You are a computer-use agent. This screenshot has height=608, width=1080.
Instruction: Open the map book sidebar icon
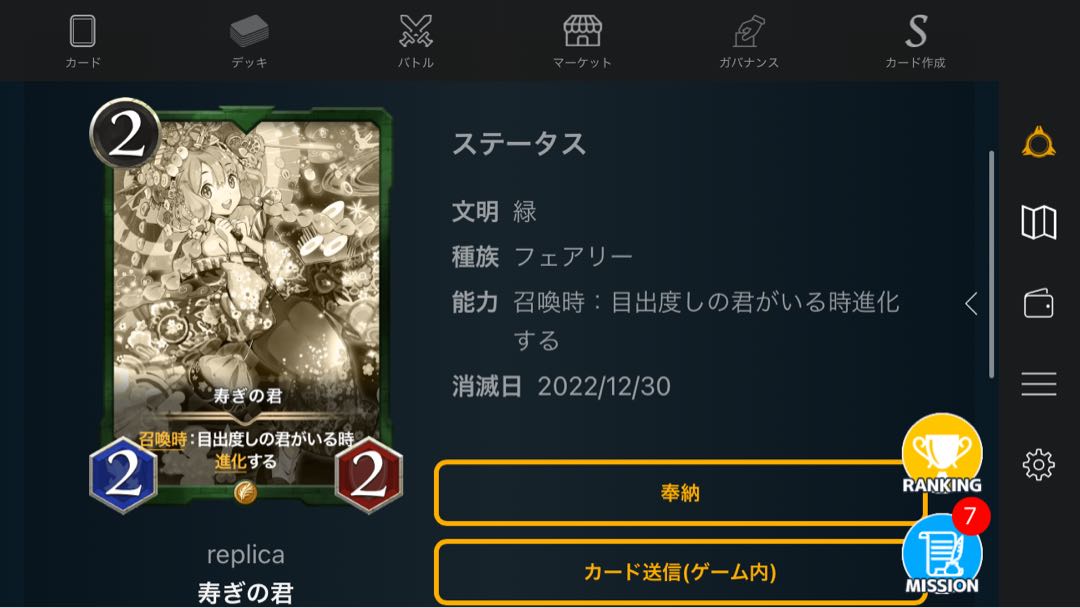coord(1039,222)
